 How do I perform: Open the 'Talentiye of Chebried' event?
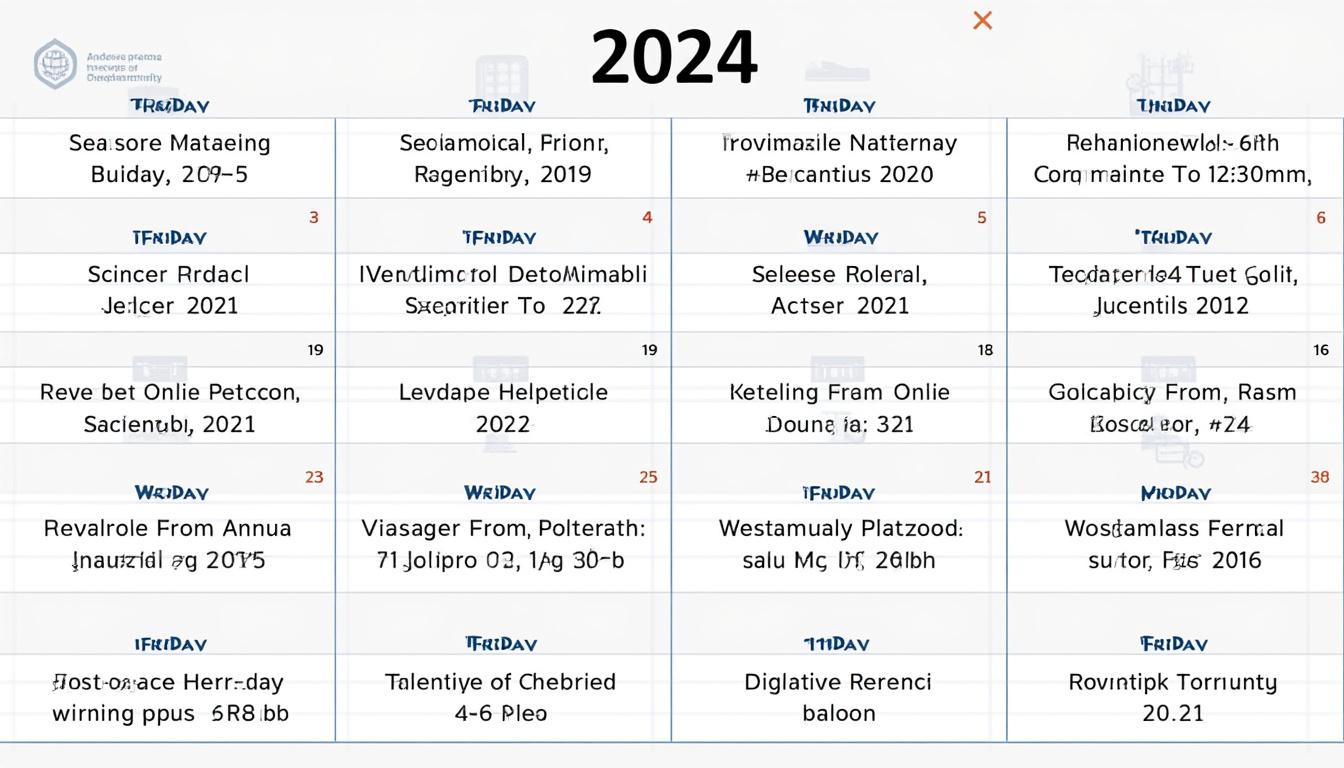pos(500,697)
